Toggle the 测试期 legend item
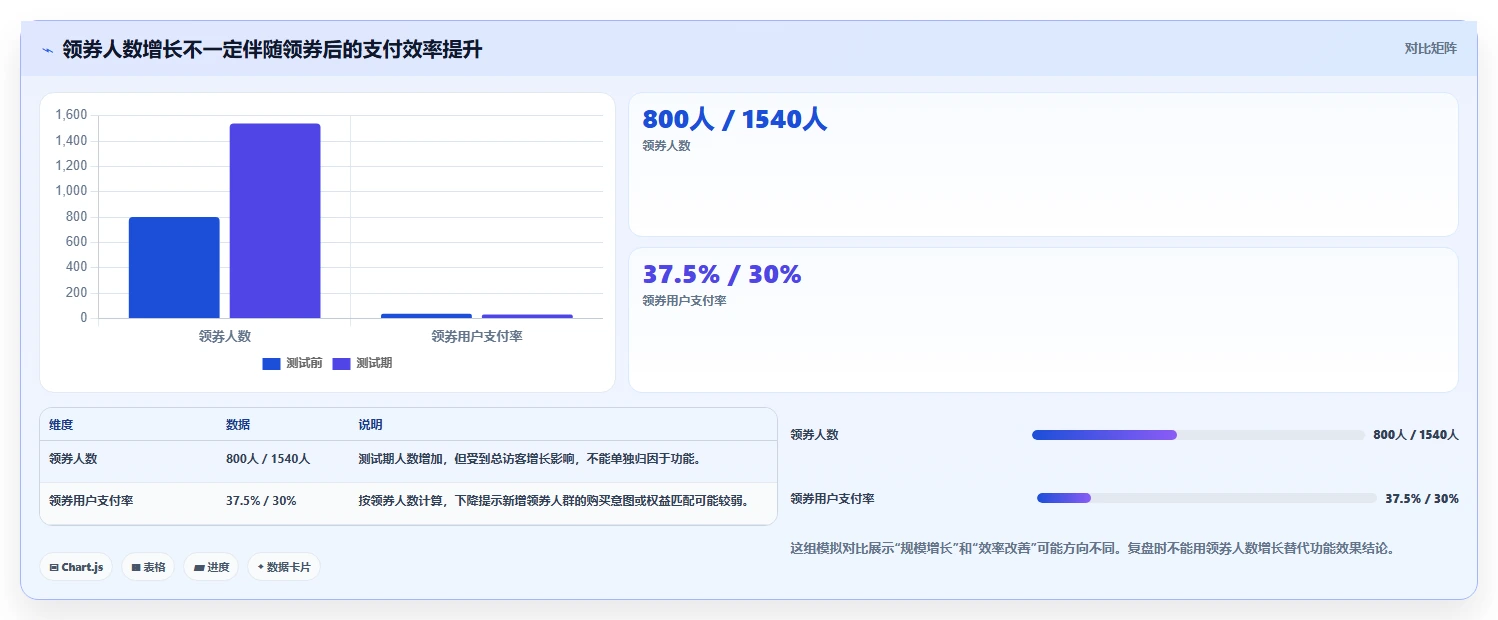Screen dimensions: 1498x620 362,363
